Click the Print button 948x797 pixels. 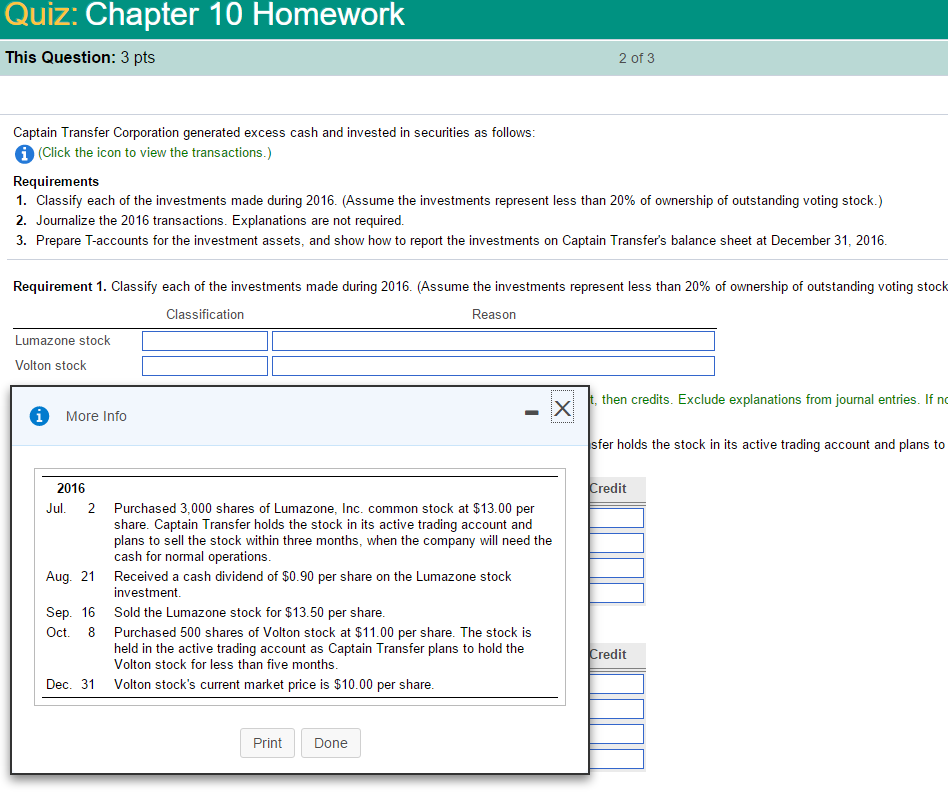267,743
